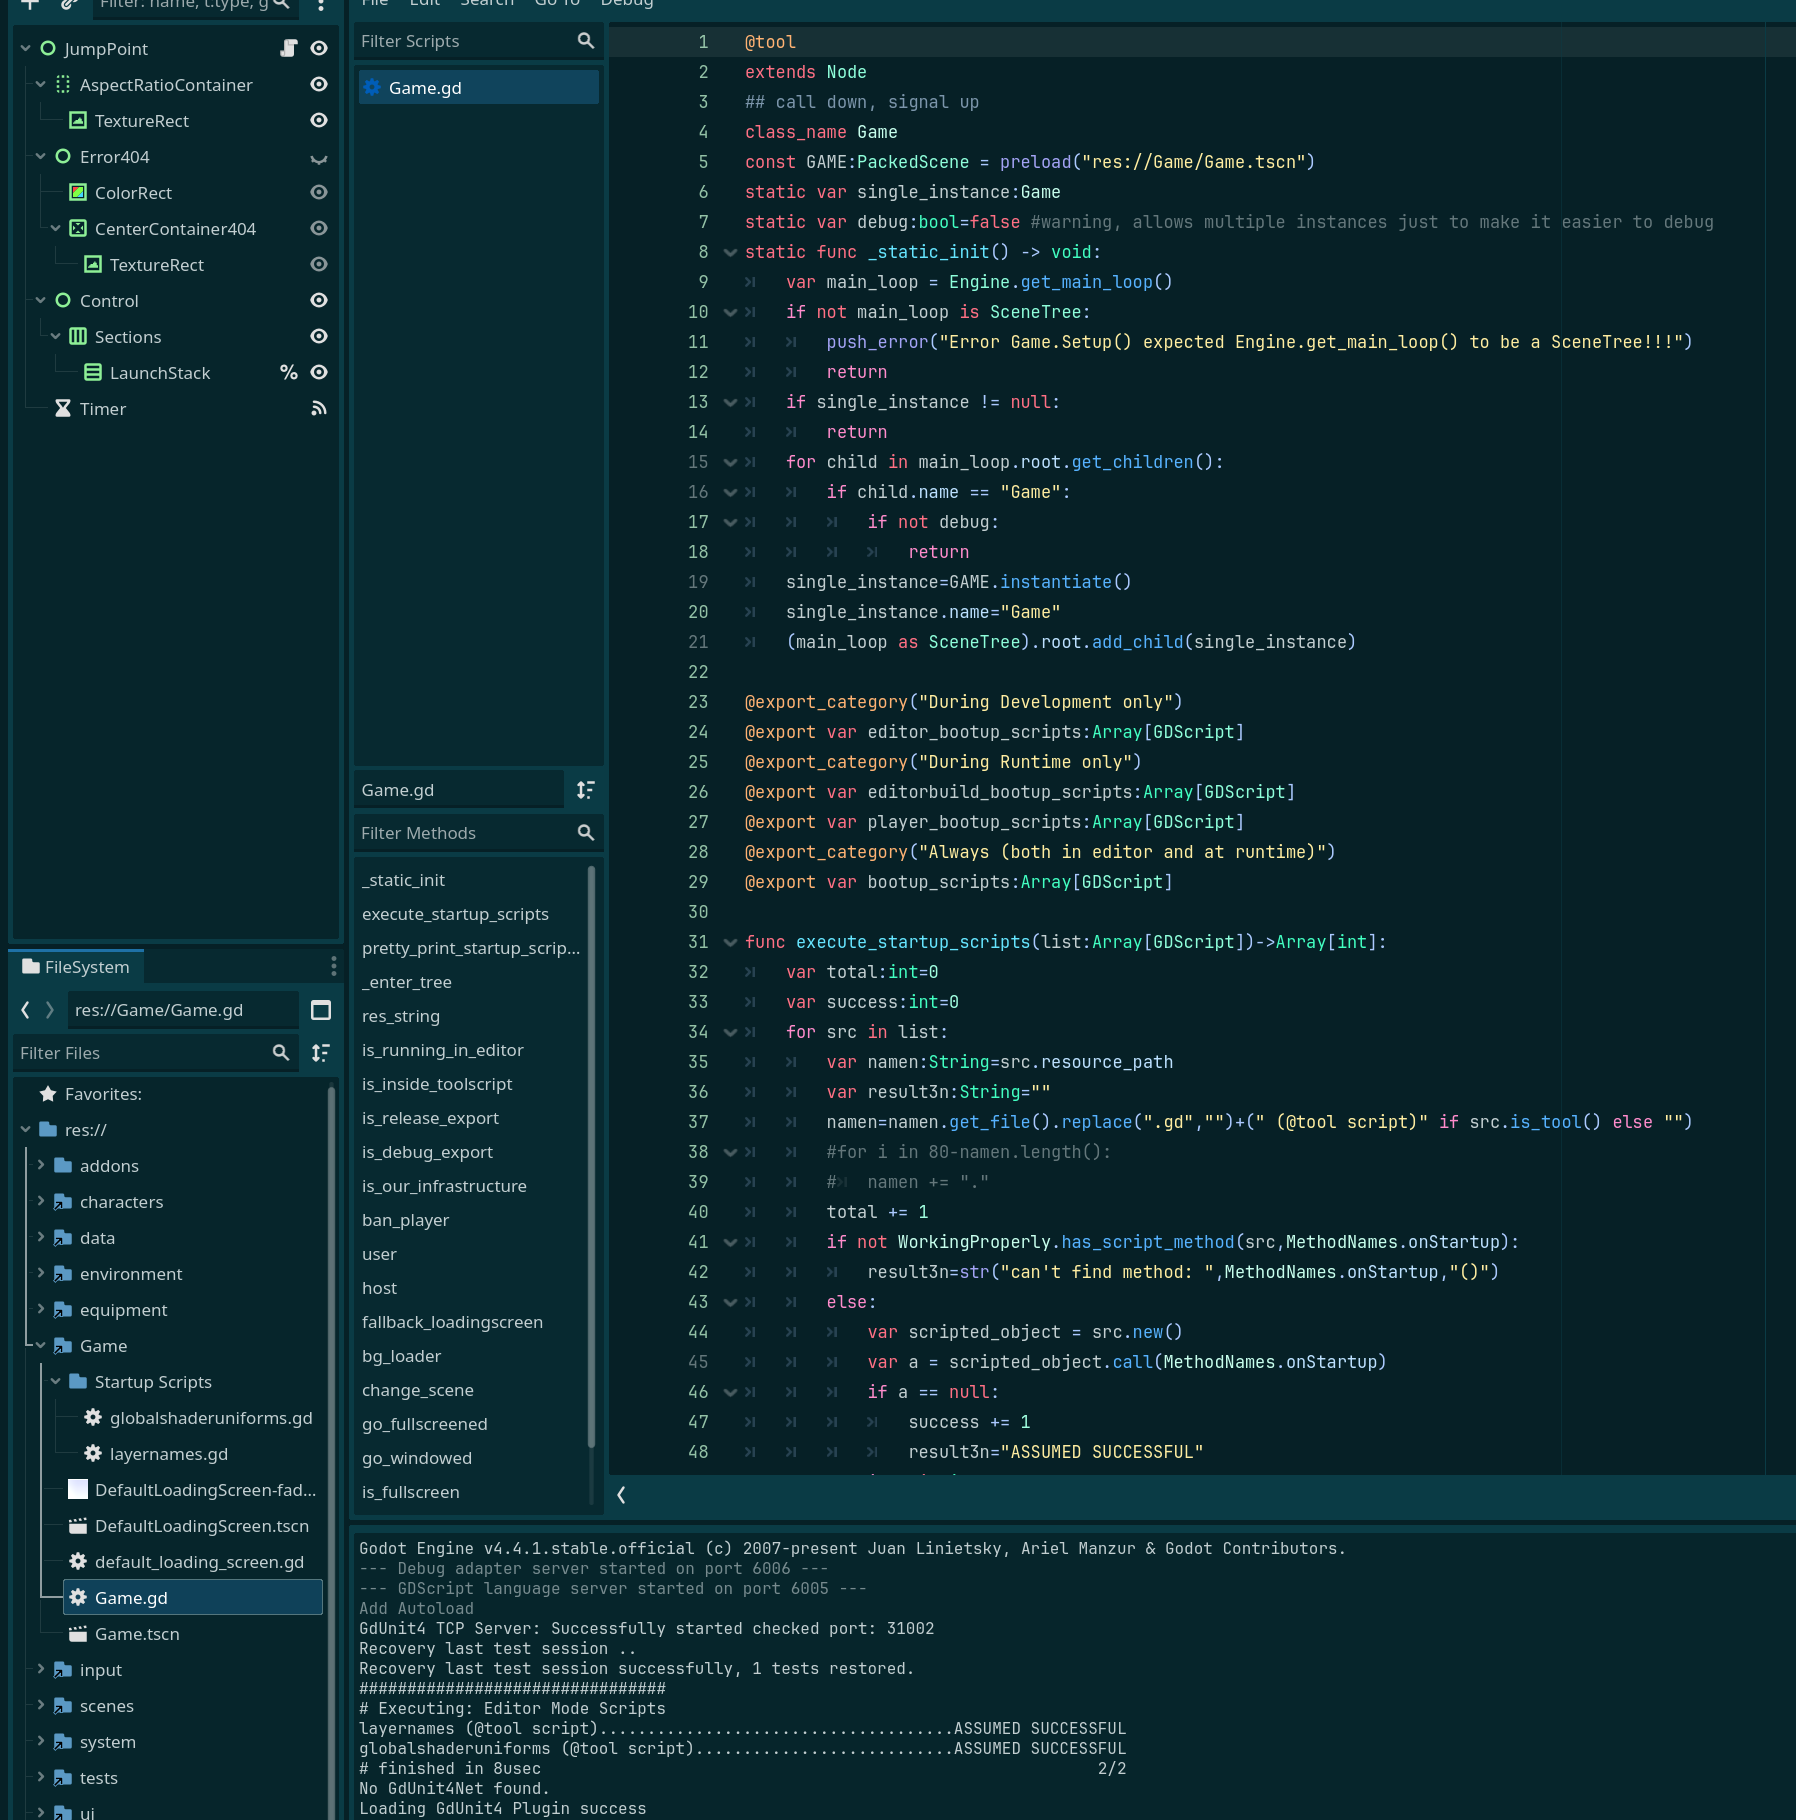The height and width of the screenshot is (1820, 1796).
Task: Toggle visibility of Control node
Action: pyautogui.click(x=319, y=300)
